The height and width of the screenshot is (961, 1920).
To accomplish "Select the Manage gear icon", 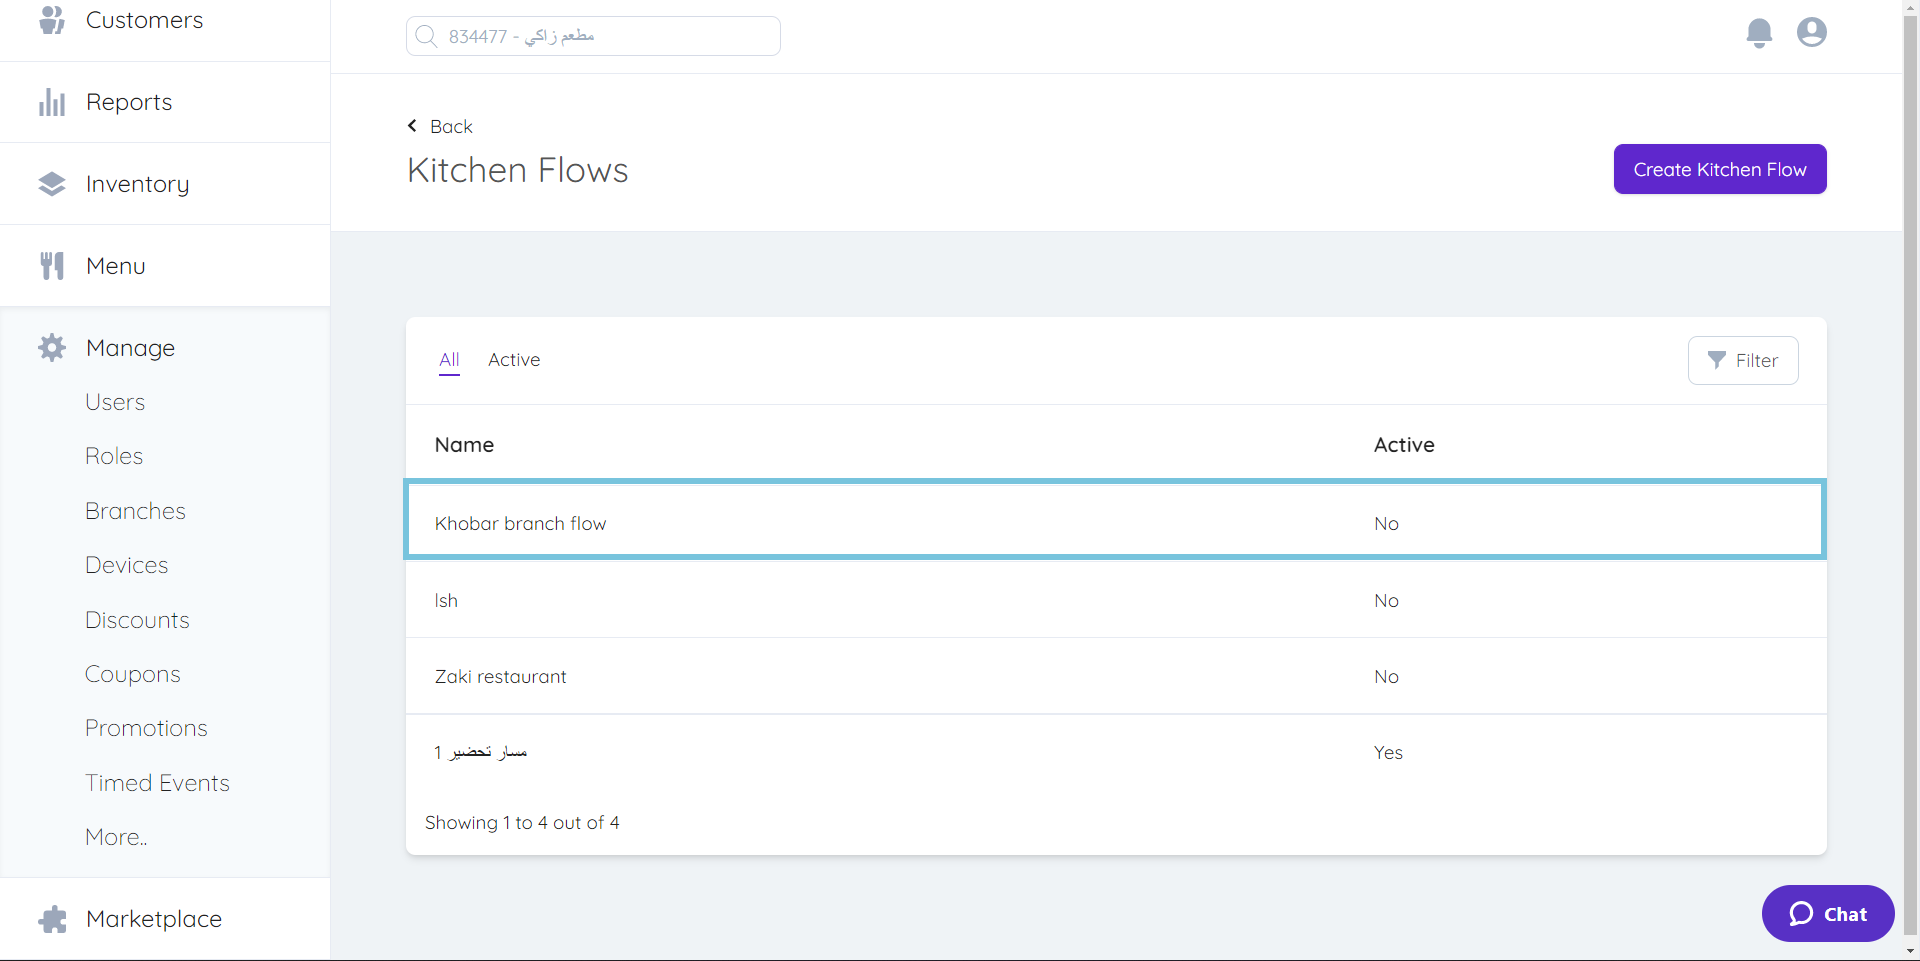I will point(51,347).
